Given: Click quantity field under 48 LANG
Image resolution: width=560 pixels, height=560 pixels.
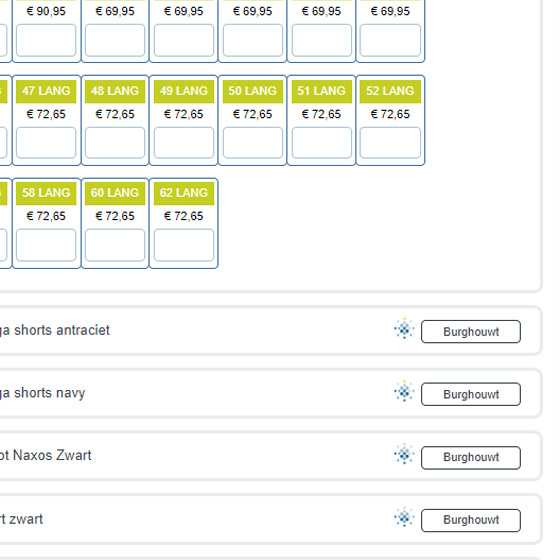Looking at the screenshot, I should 115,142.
